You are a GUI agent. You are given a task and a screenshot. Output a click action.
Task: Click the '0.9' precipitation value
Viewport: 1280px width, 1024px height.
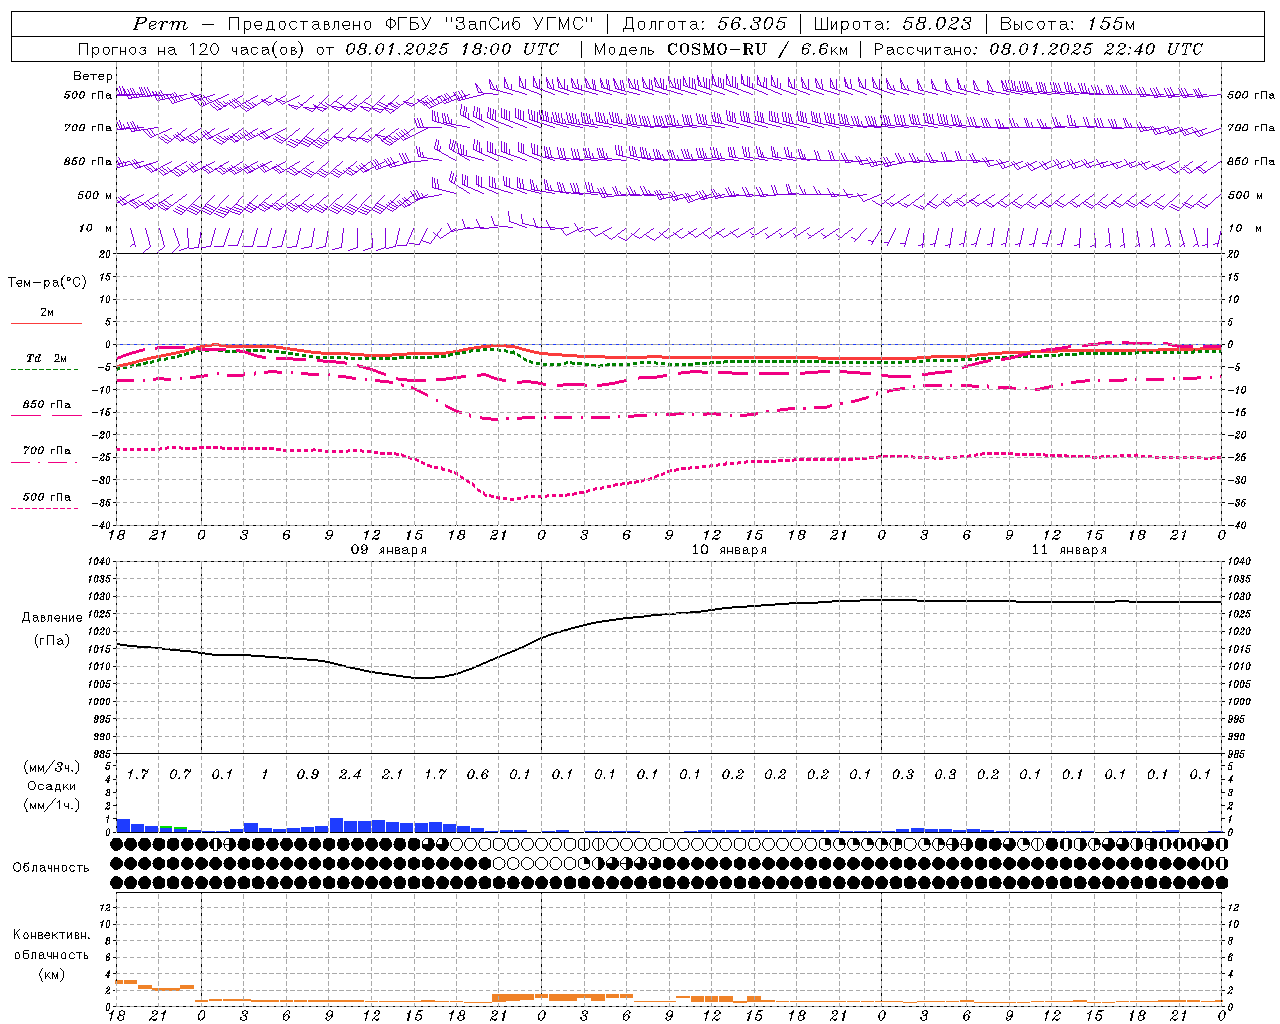pyautogui.click(x=308, y=774)
